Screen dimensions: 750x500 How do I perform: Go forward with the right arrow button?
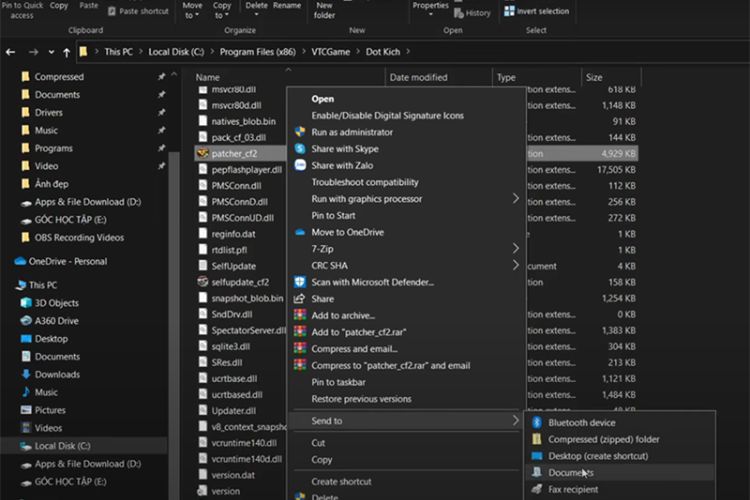click(x=33, y=52)
